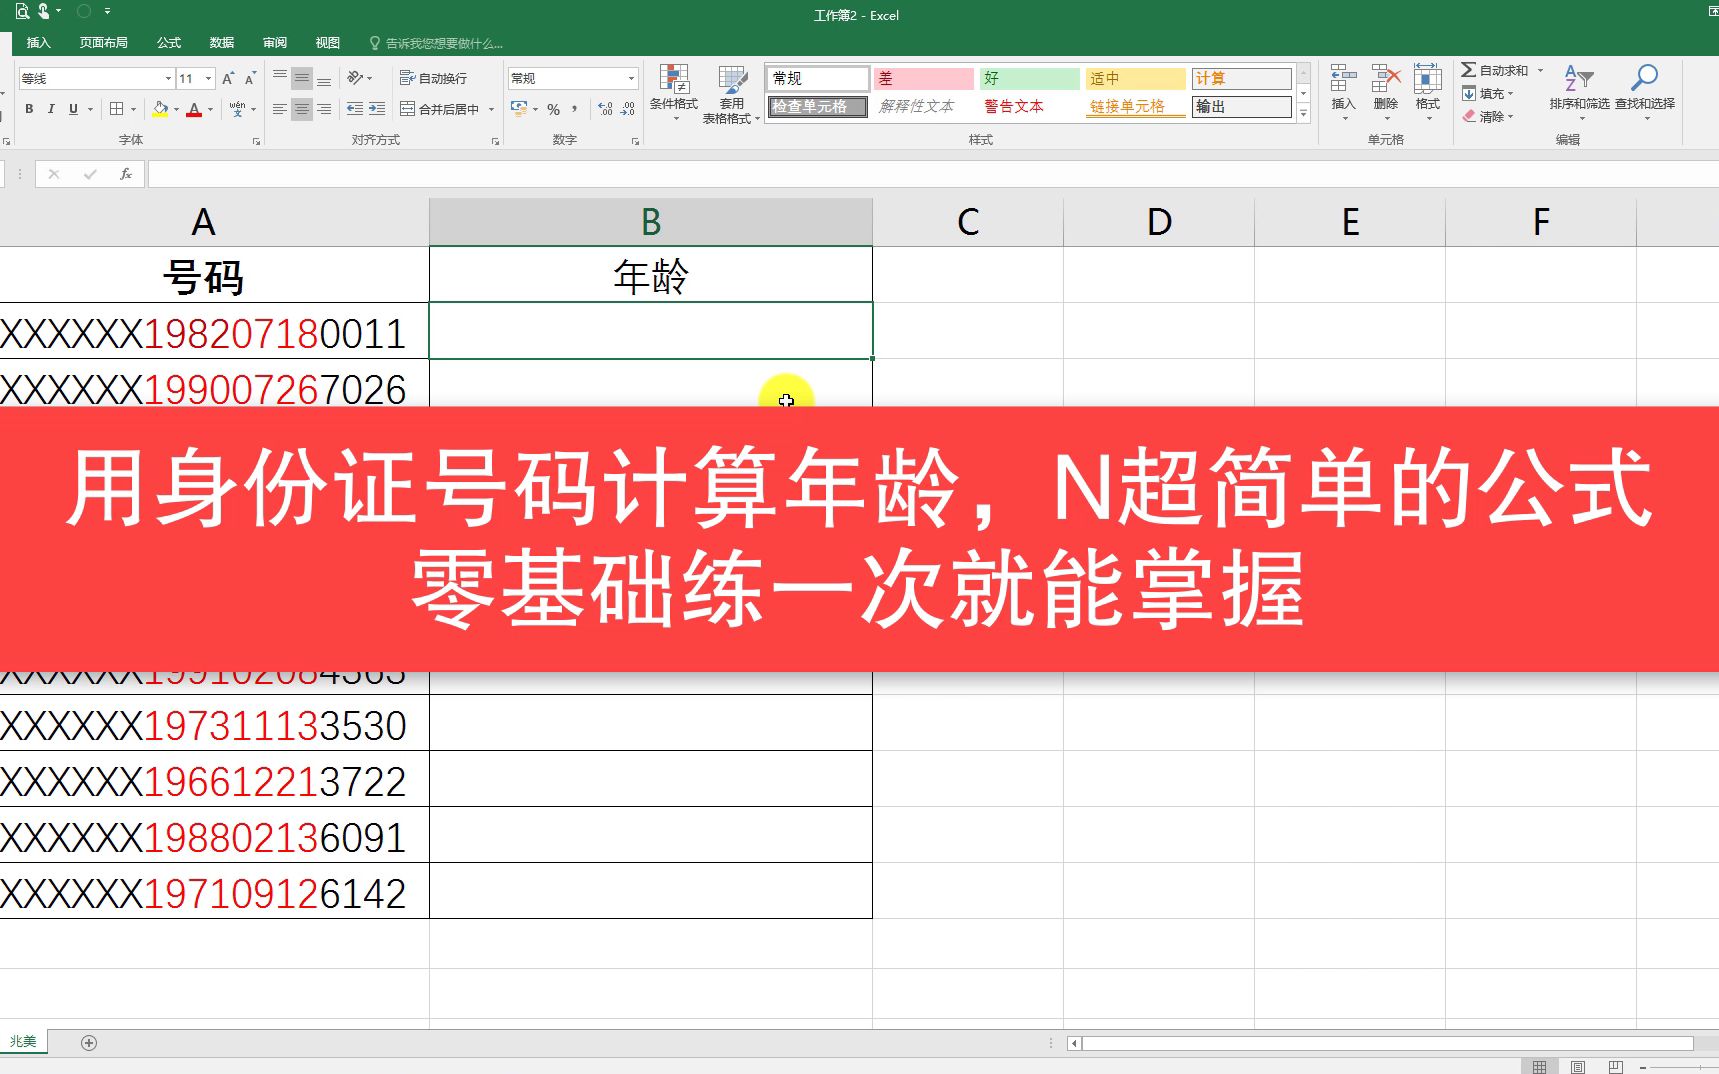Click the insert function fx button
The width and height of the screenshot is (1719, 1074).
coord(126,174)
